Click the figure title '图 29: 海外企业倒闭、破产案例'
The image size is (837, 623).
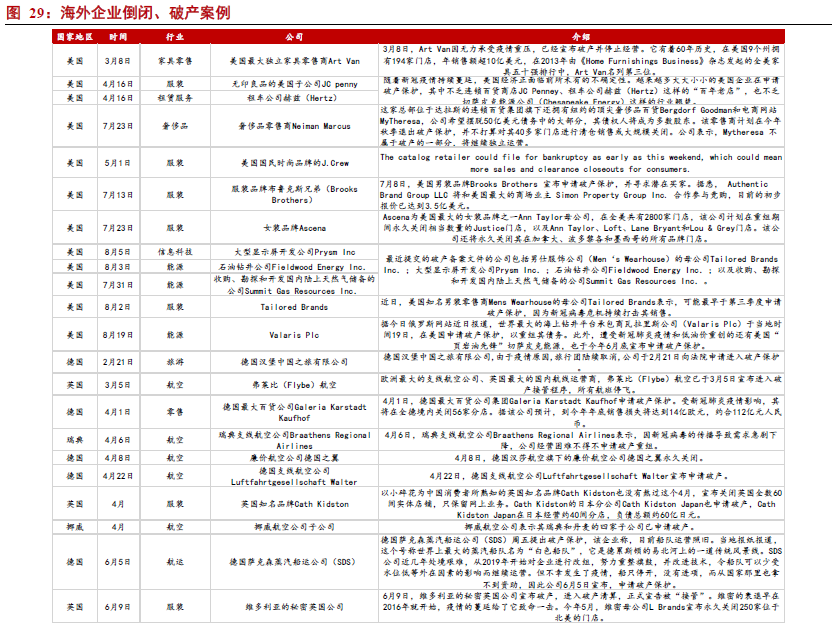pos(118,12)
